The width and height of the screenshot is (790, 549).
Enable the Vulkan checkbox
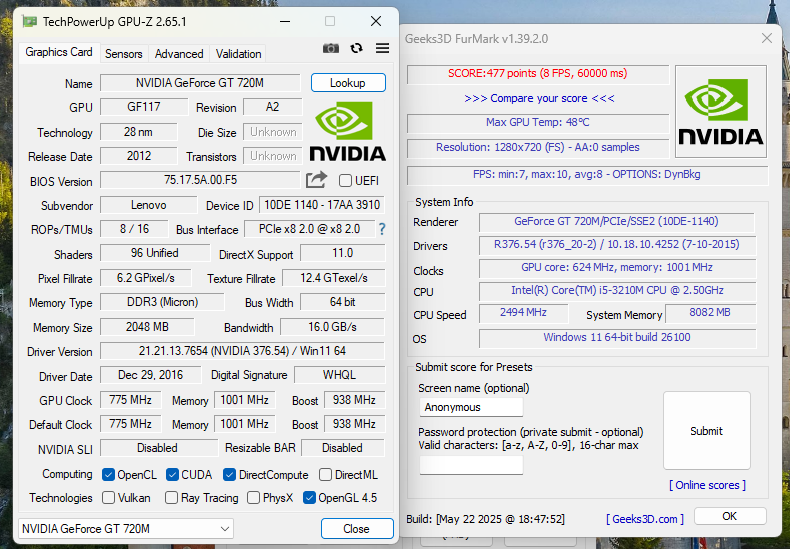108,498
